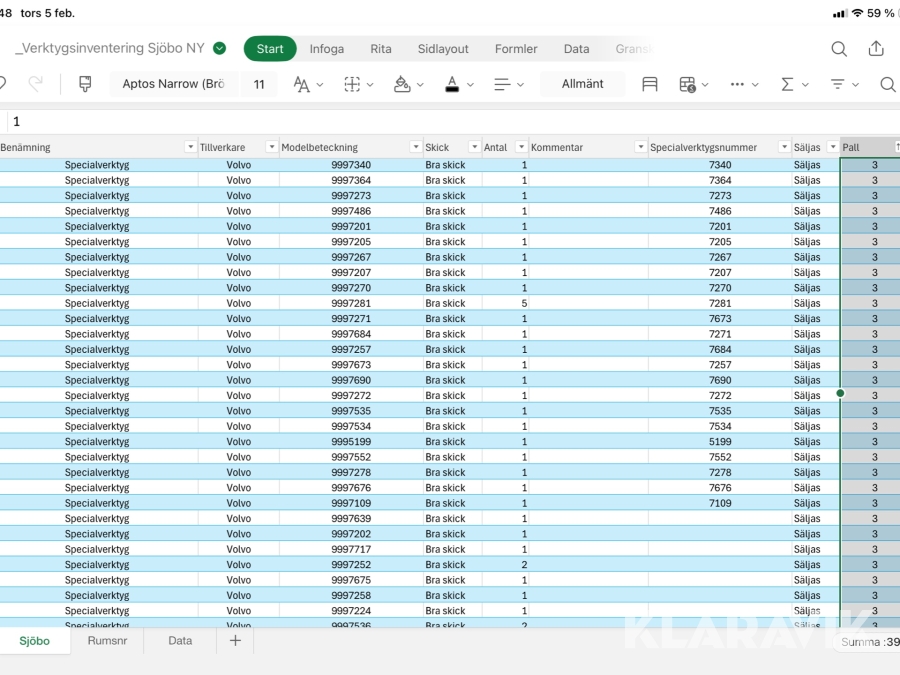Screen dimensions: 900x675
Task: Open the Tillverkare column filter dropdown
Action: pos(271,148)
